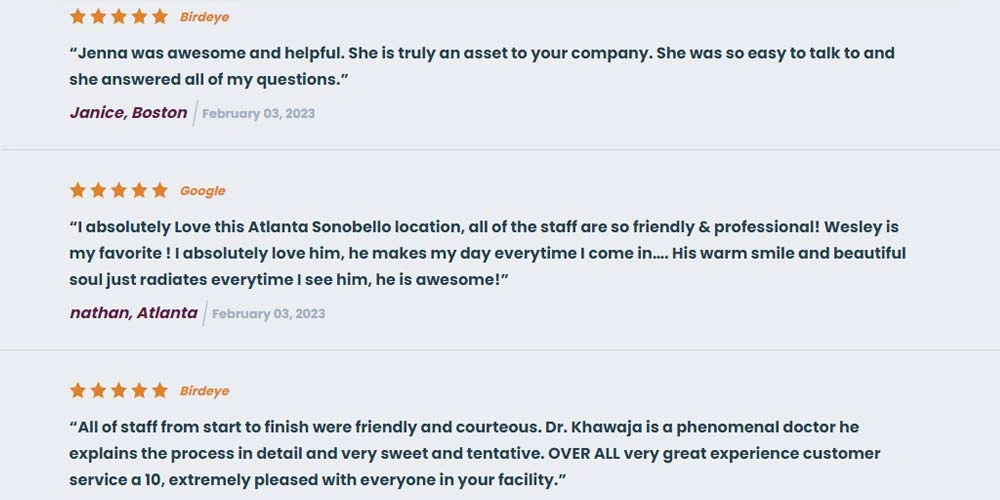1000x500 pixels.
Task: Select reviewer name Janice, Boston
Action: 128,113
